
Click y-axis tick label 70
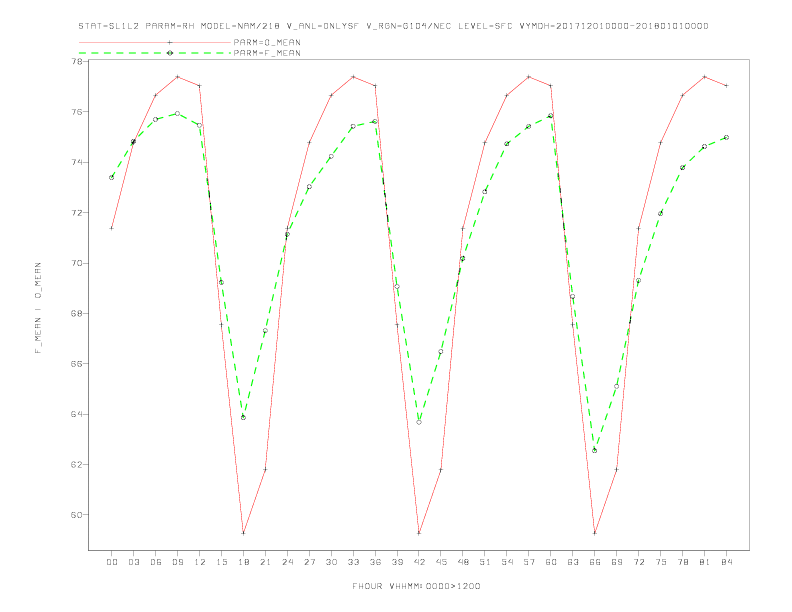click(76, 263)
